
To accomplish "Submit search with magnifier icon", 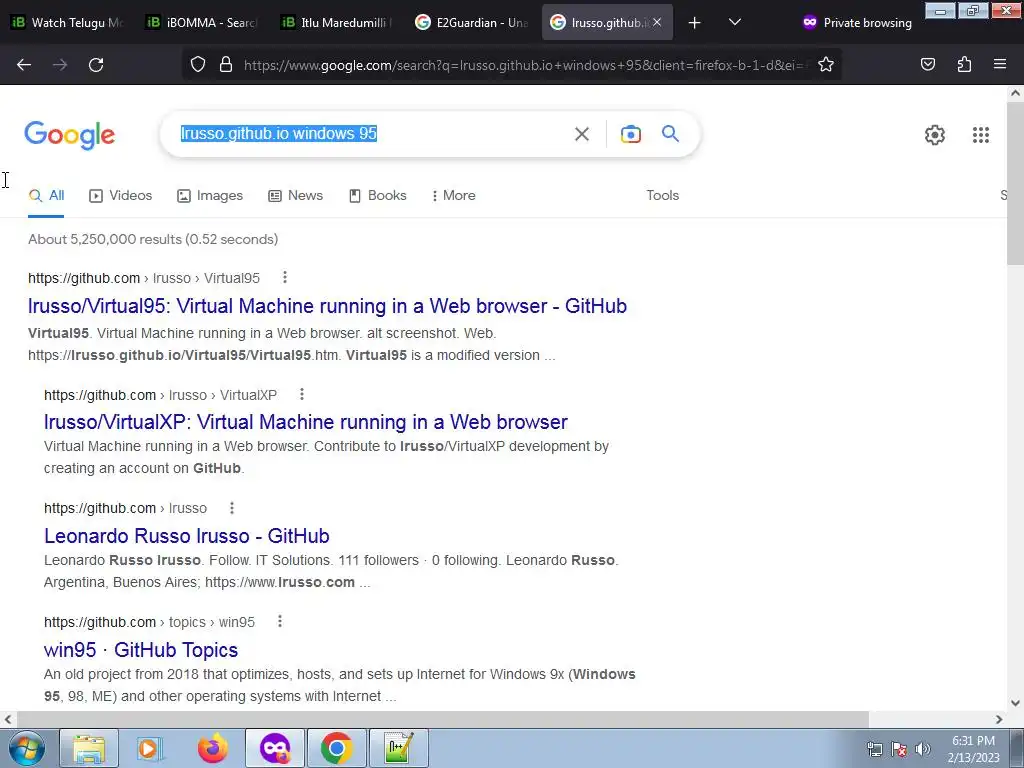I will 670,134.
